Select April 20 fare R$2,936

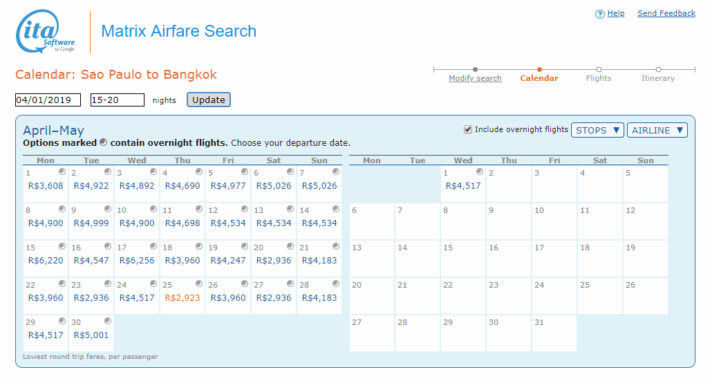(x=274, y=260)
